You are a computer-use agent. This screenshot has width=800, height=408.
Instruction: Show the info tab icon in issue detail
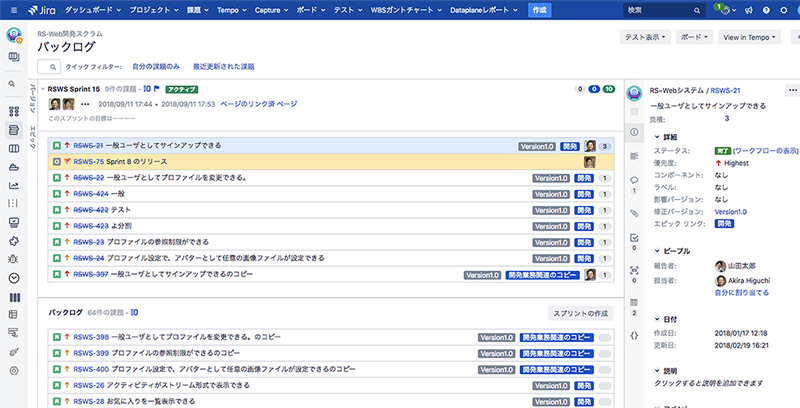click(634, 132)
